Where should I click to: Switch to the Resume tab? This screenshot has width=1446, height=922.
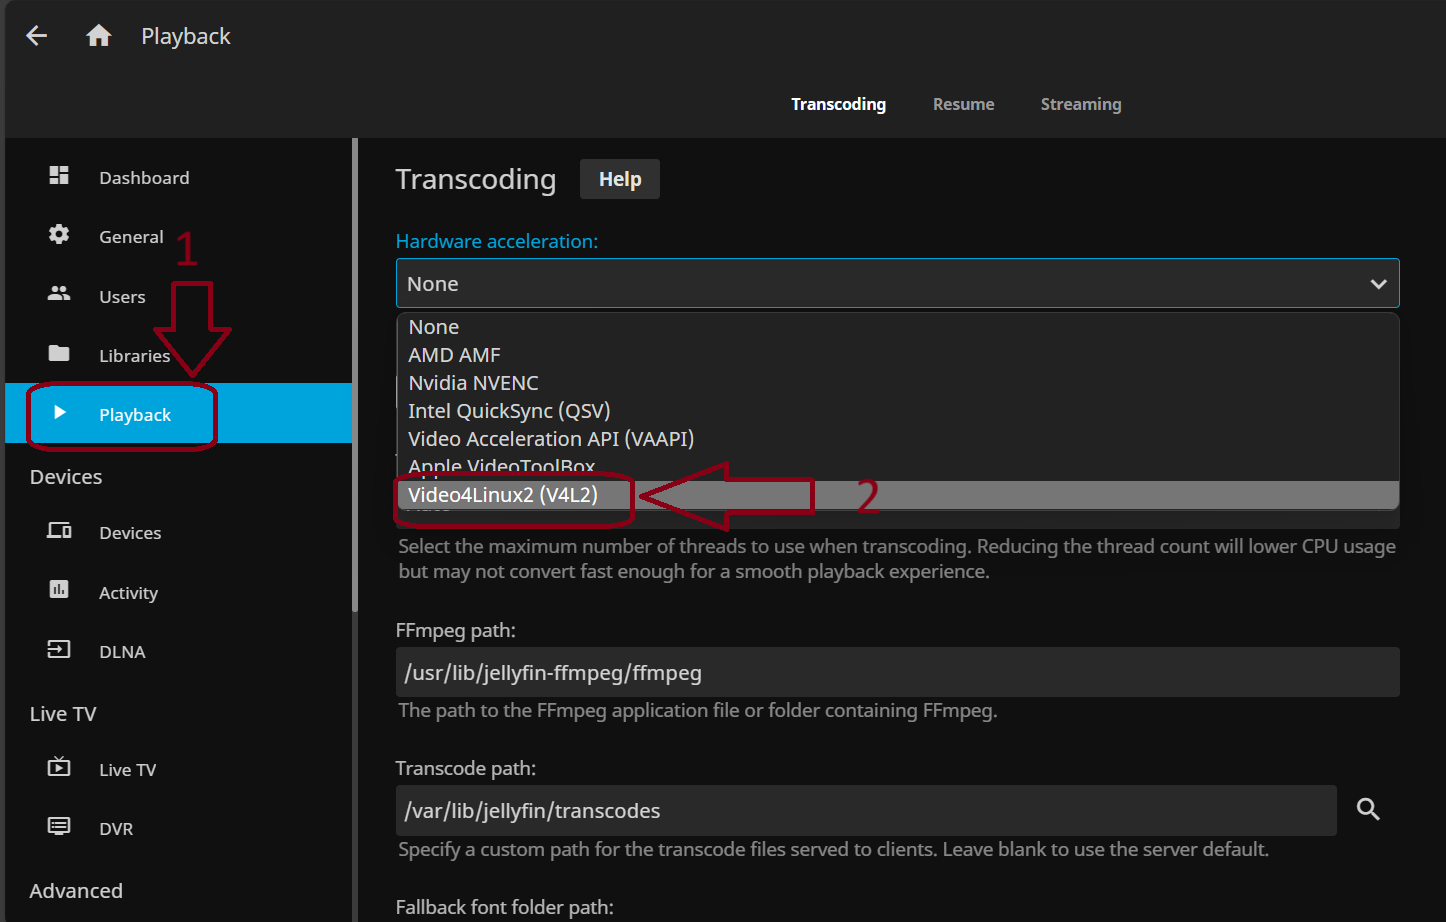[963, 104]
